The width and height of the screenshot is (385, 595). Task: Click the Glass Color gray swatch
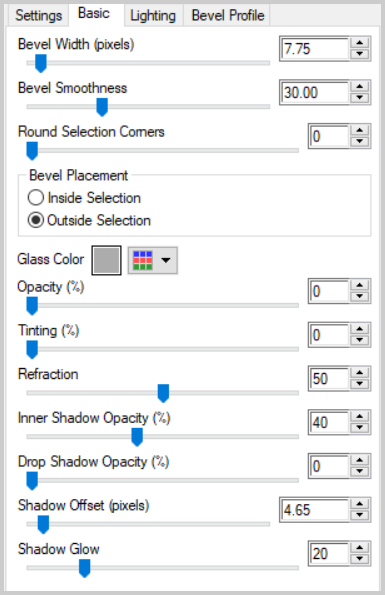(106, 260)
